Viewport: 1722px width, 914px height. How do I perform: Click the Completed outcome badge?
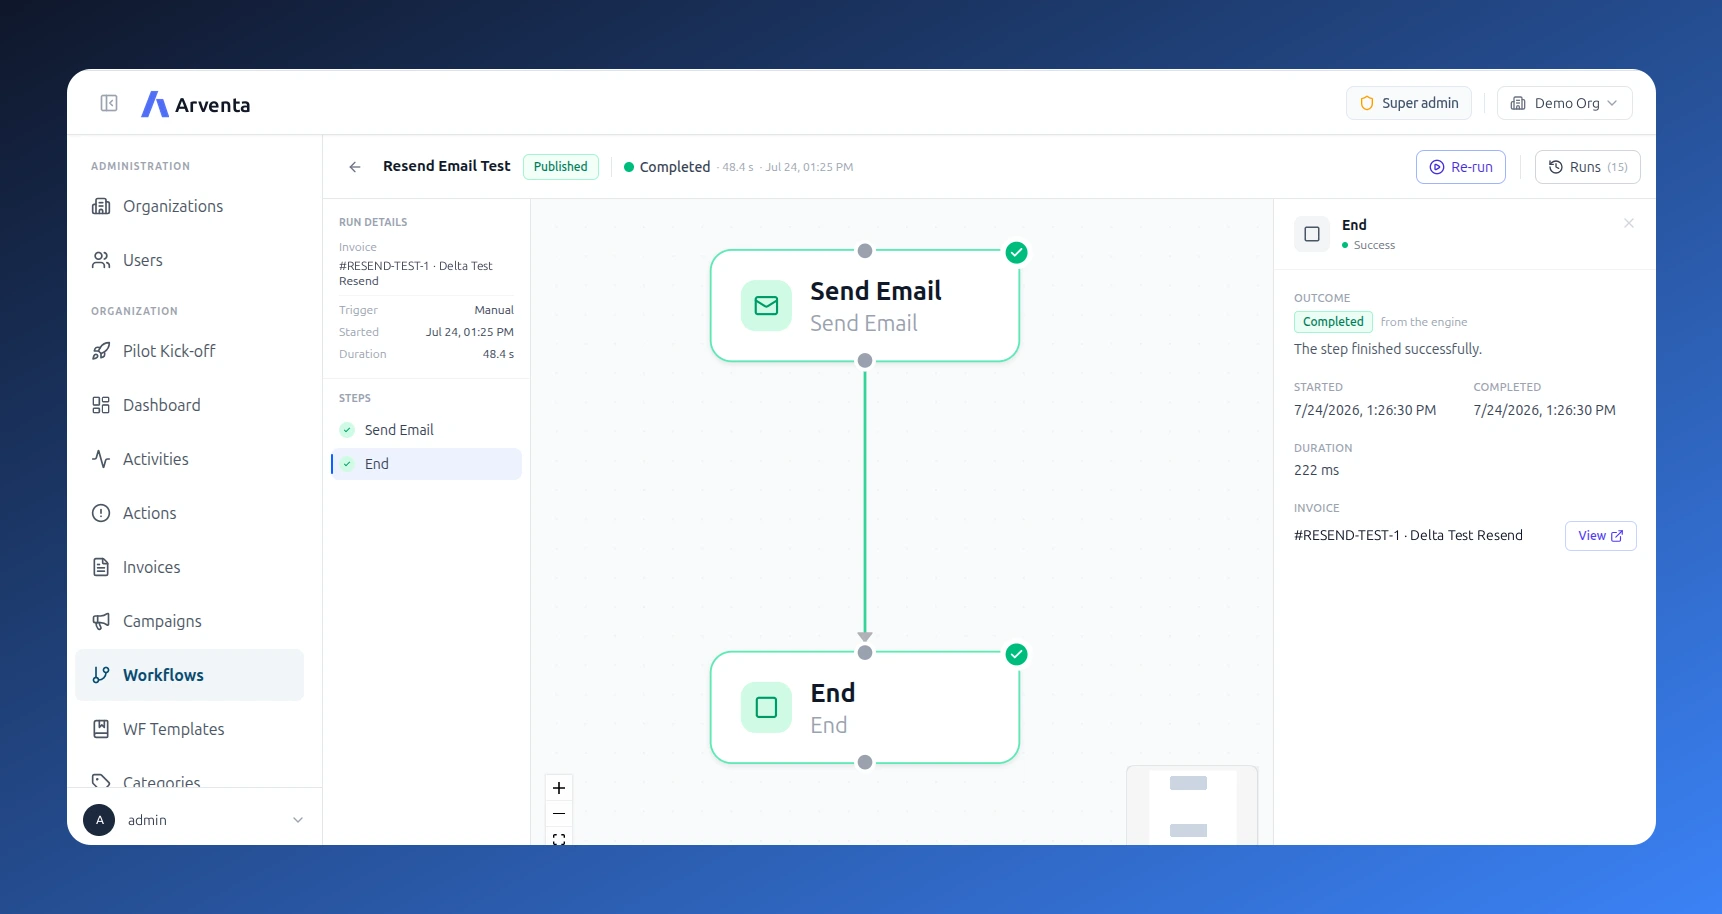pyautogui.click(x=1333, y=322)
